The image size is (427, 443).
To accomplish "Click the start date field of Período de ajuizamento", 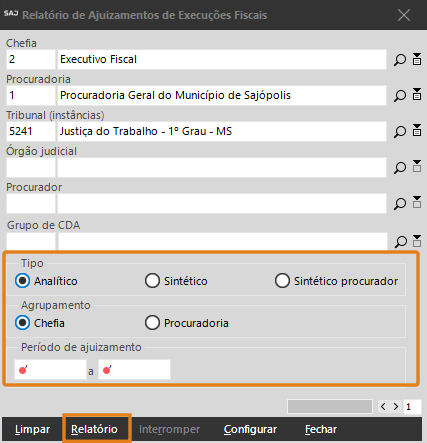I will [x=50, y=370].
